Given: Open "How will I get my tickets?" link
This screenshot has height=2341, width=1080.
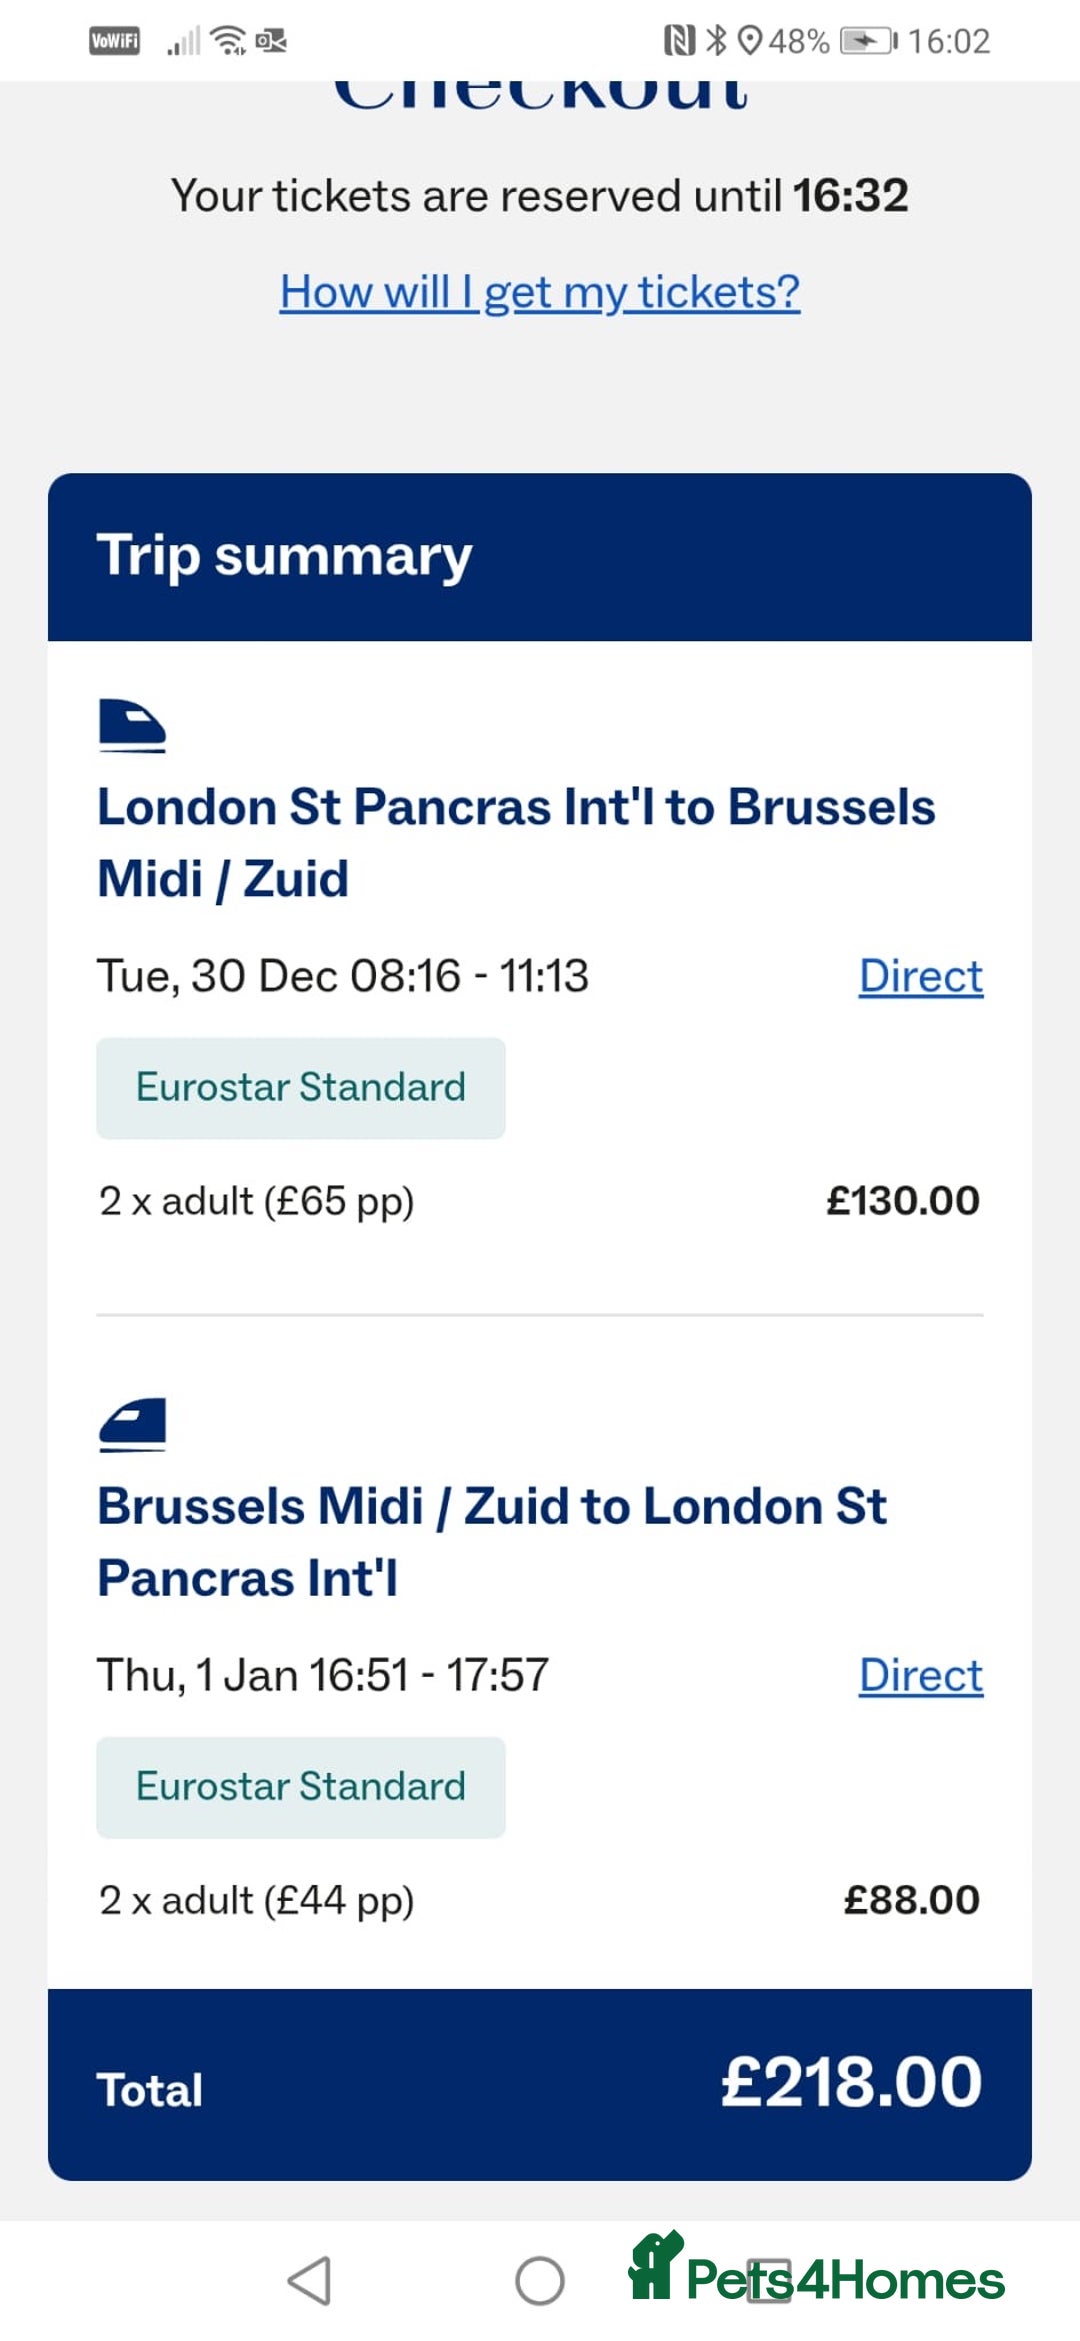Looking at the screenshot, I should pyautogui.click(x=540, y=292).
